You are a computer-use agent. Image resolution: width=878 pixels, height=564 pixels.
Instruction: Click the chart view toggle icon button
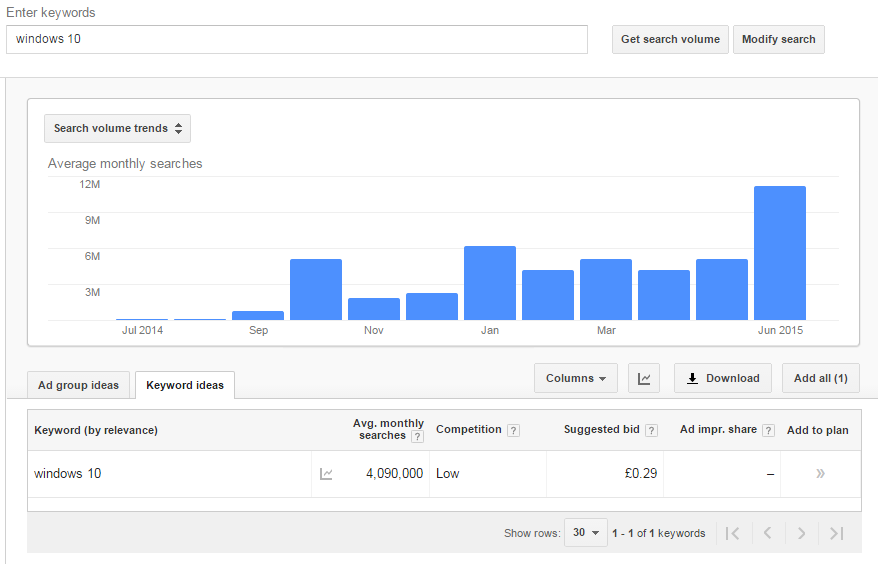pyautogui.click(x=644, y=379)
